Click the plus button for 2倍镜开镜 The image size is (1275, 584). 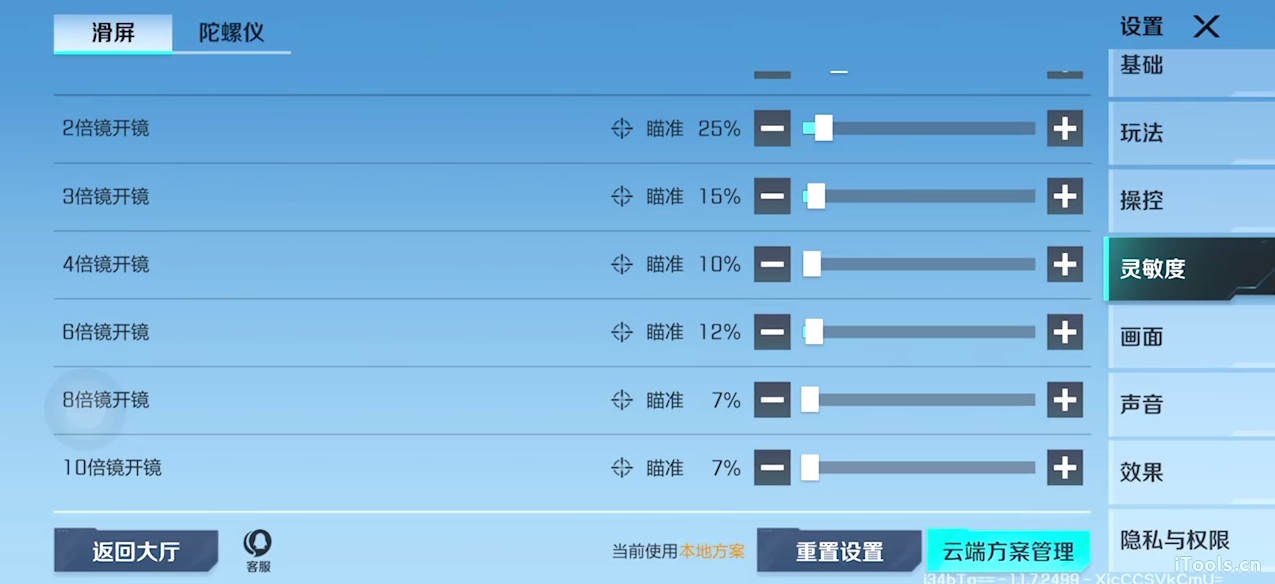[x=1065, y=128]
